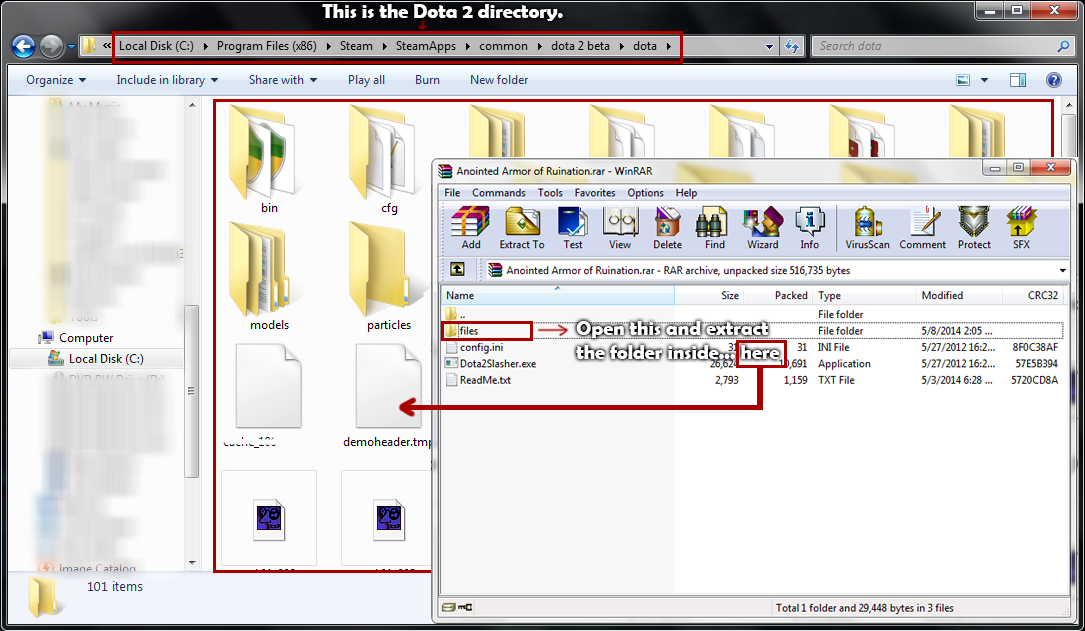The height and width of the screenshot is (631, 1085).
Task: Click the navigation pane scrollbar thumb
Action: pyautogui.click(x=192, y=391)
